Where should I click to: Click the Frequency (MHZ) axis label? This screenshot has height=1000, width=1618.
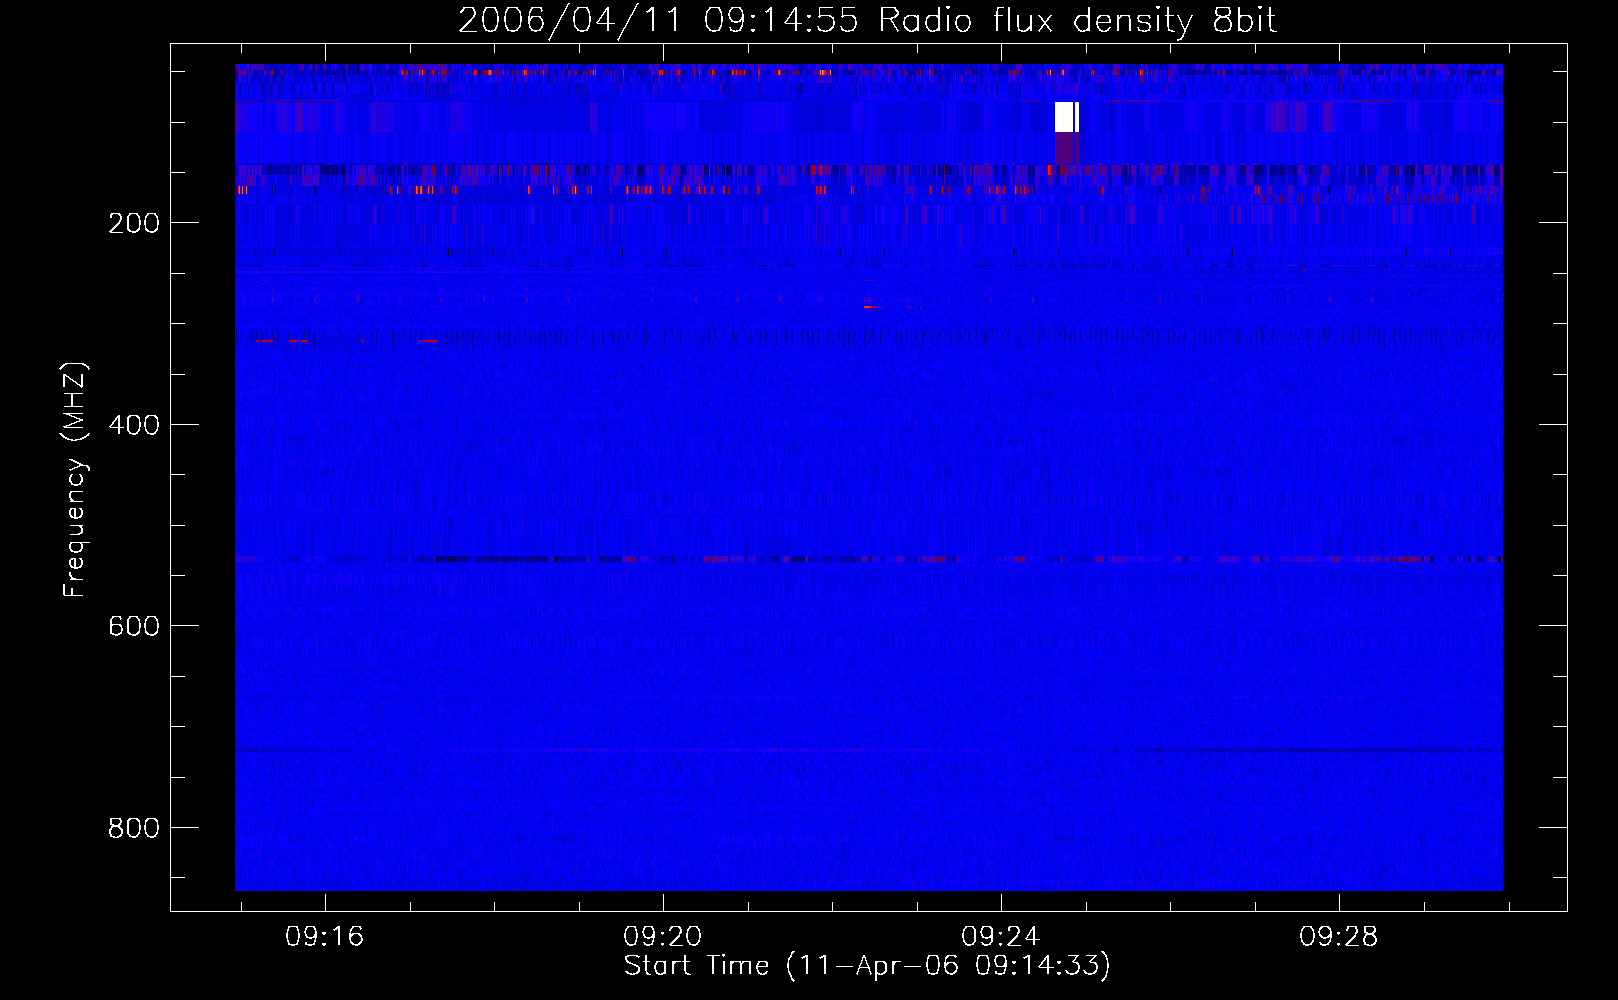click(x=75, y=480)
